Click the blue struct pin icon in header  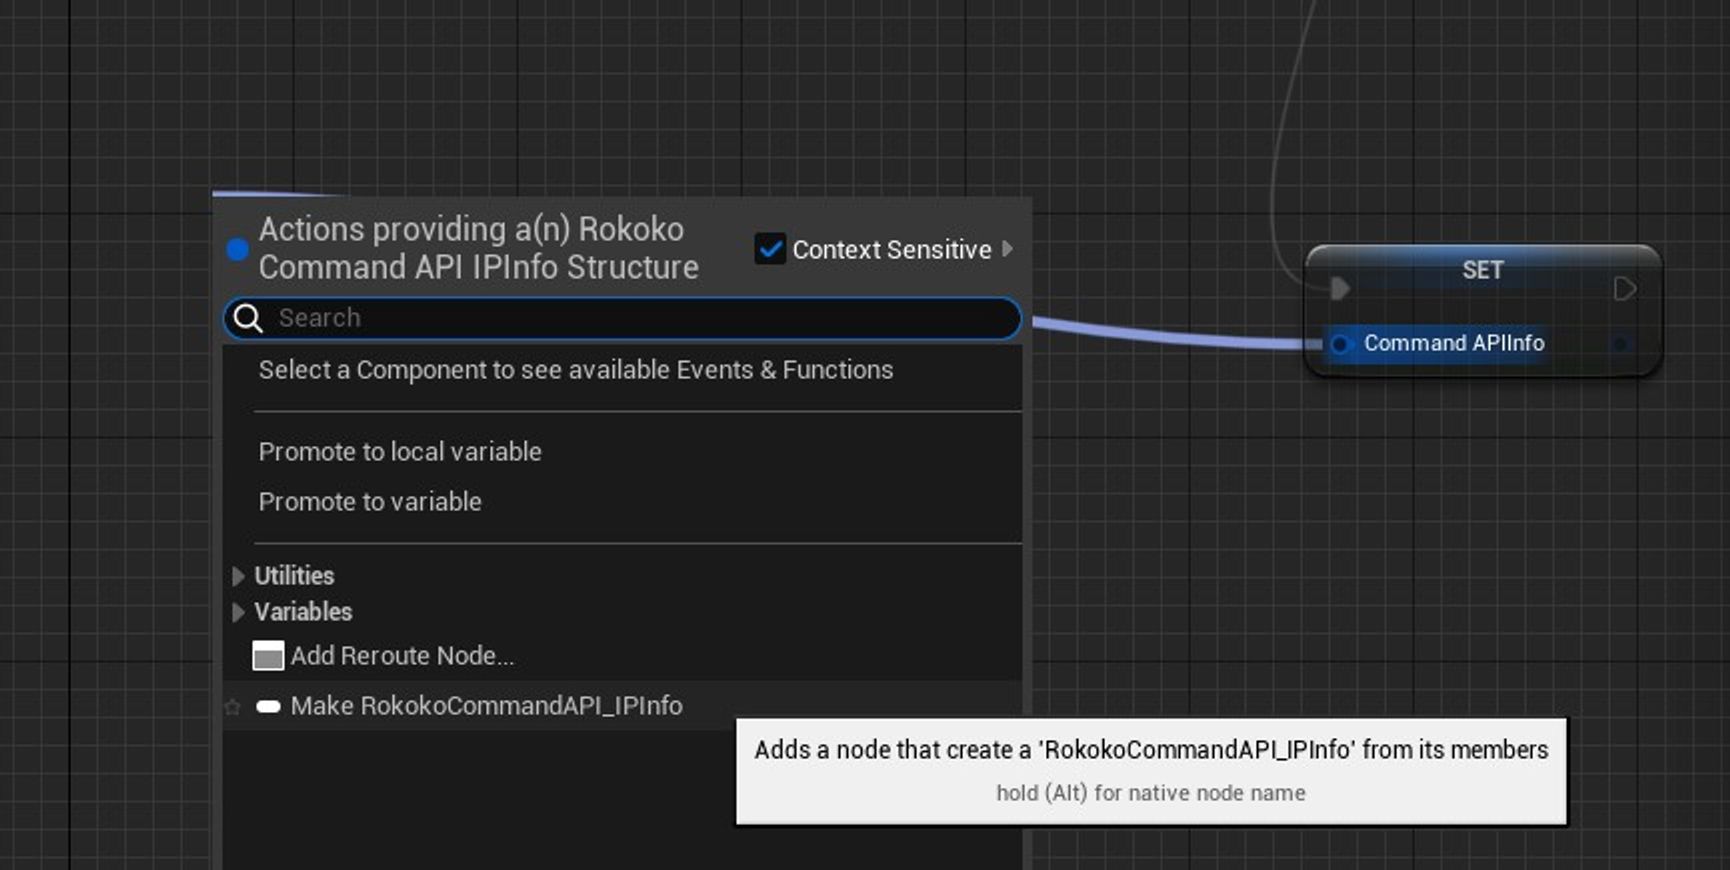(237, 249)
